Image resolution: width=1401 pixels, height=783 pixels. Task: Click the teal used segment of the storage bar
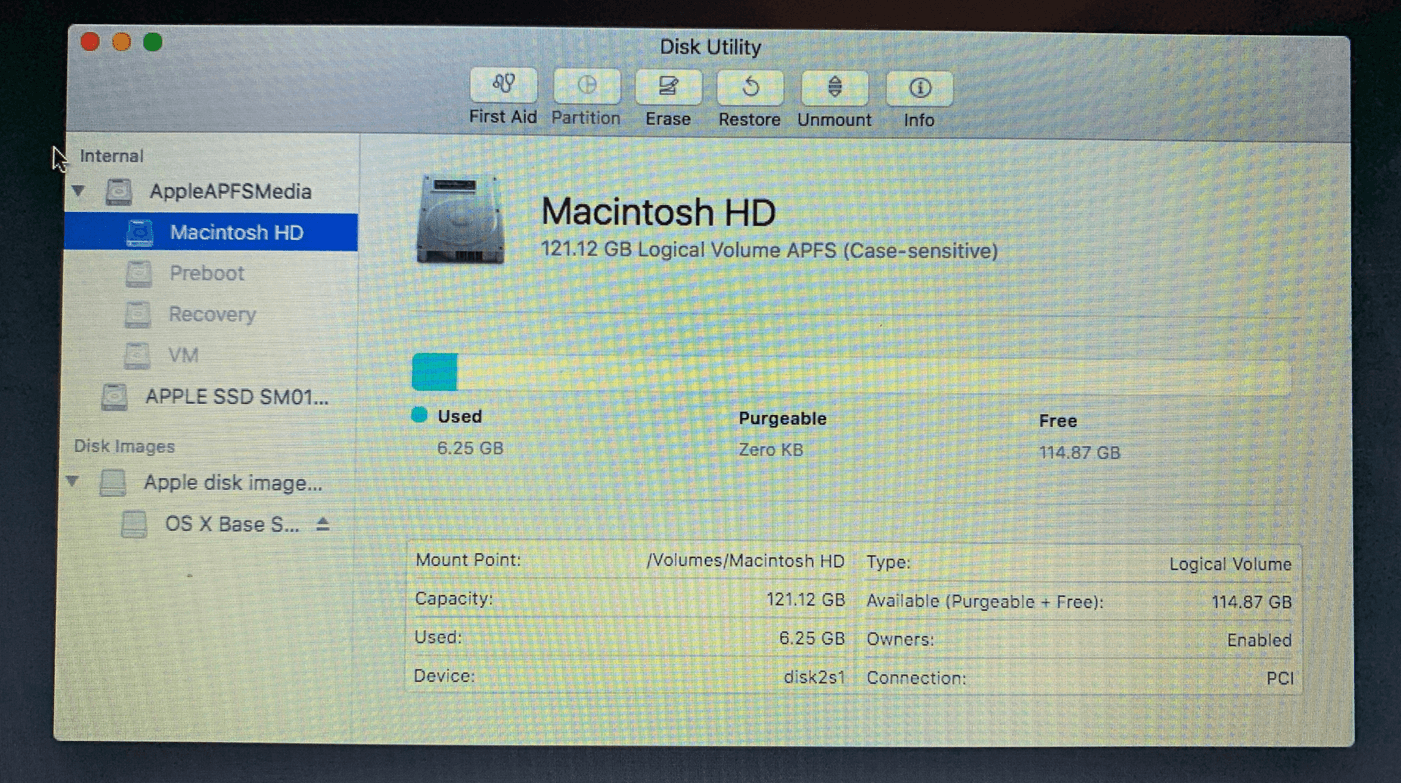pos(434,372)
